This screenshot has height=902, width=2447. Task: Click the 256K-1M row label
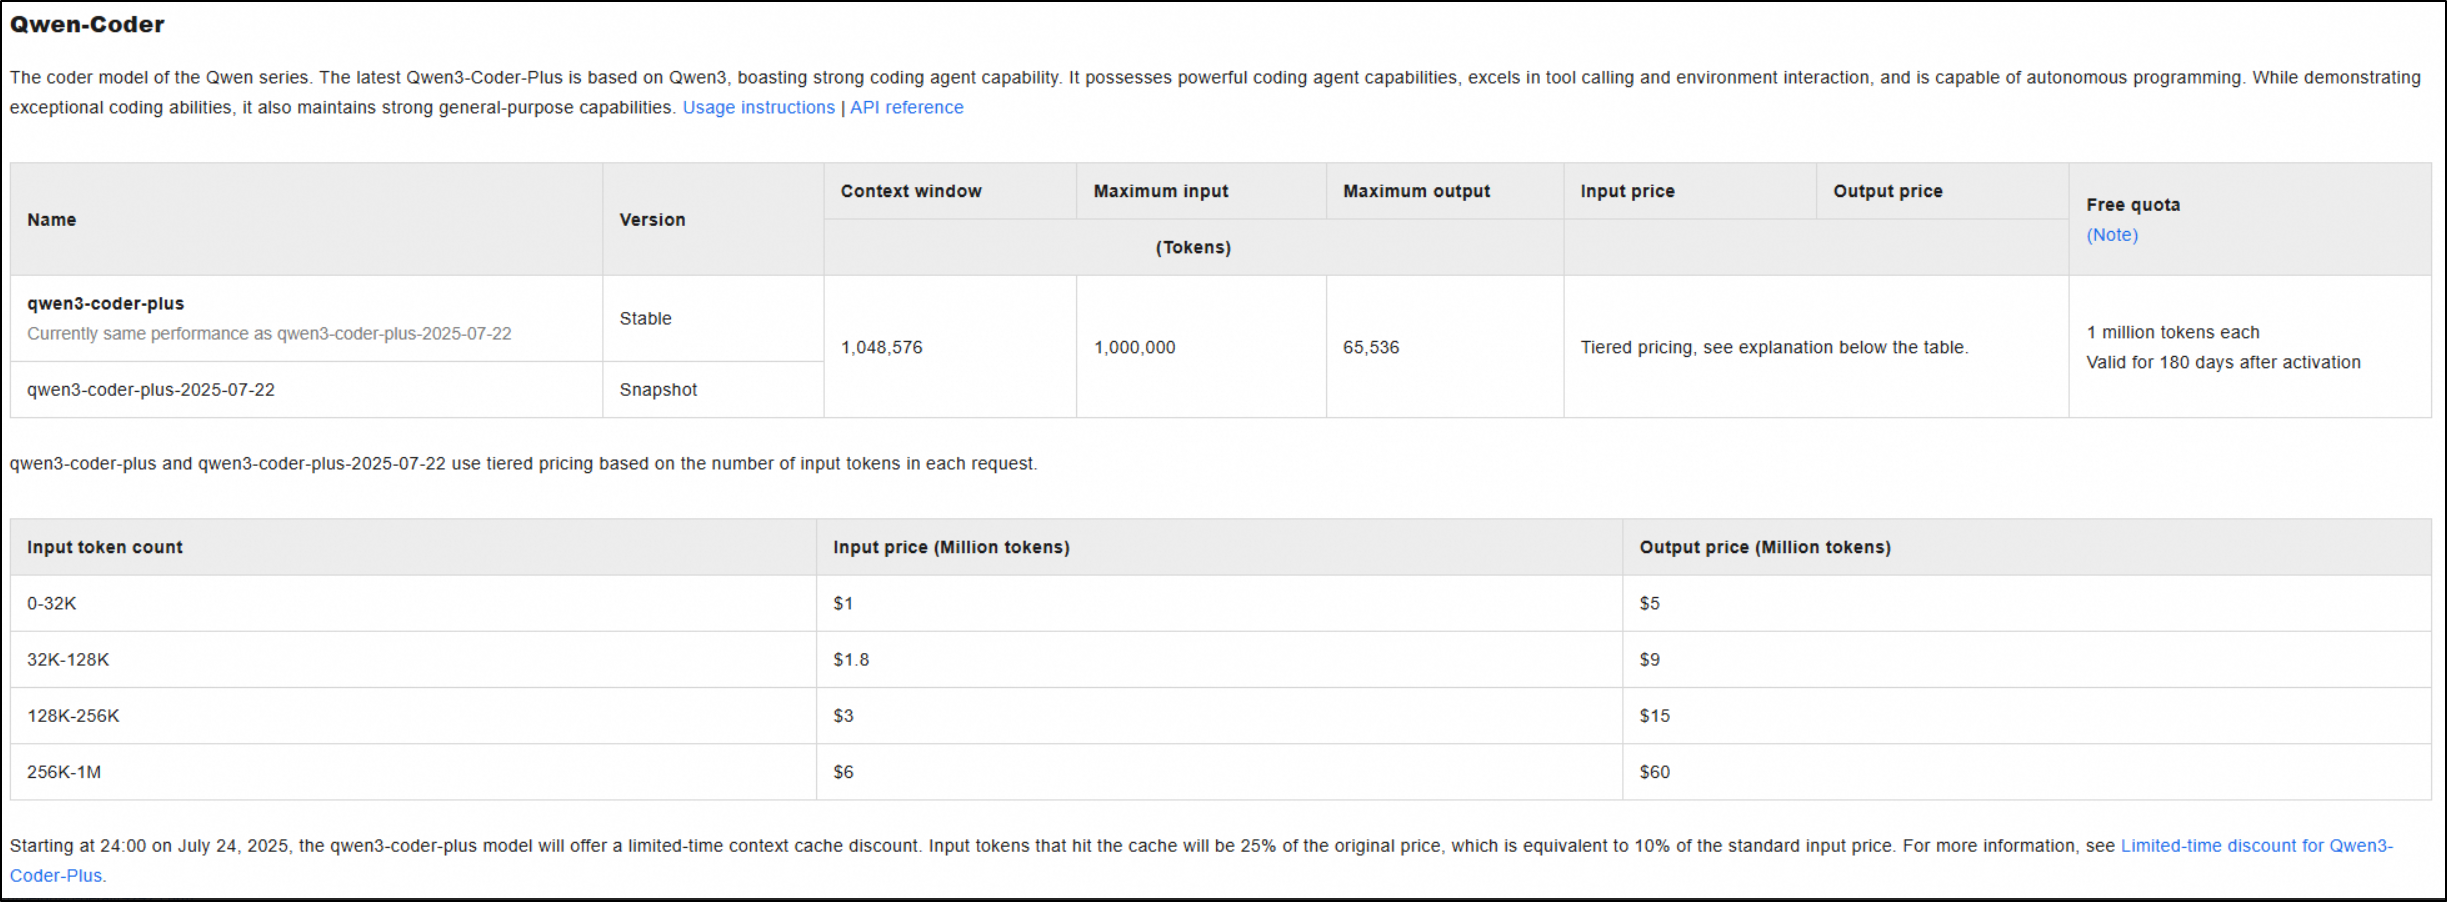pyautogui.click(x=64, y=772)
